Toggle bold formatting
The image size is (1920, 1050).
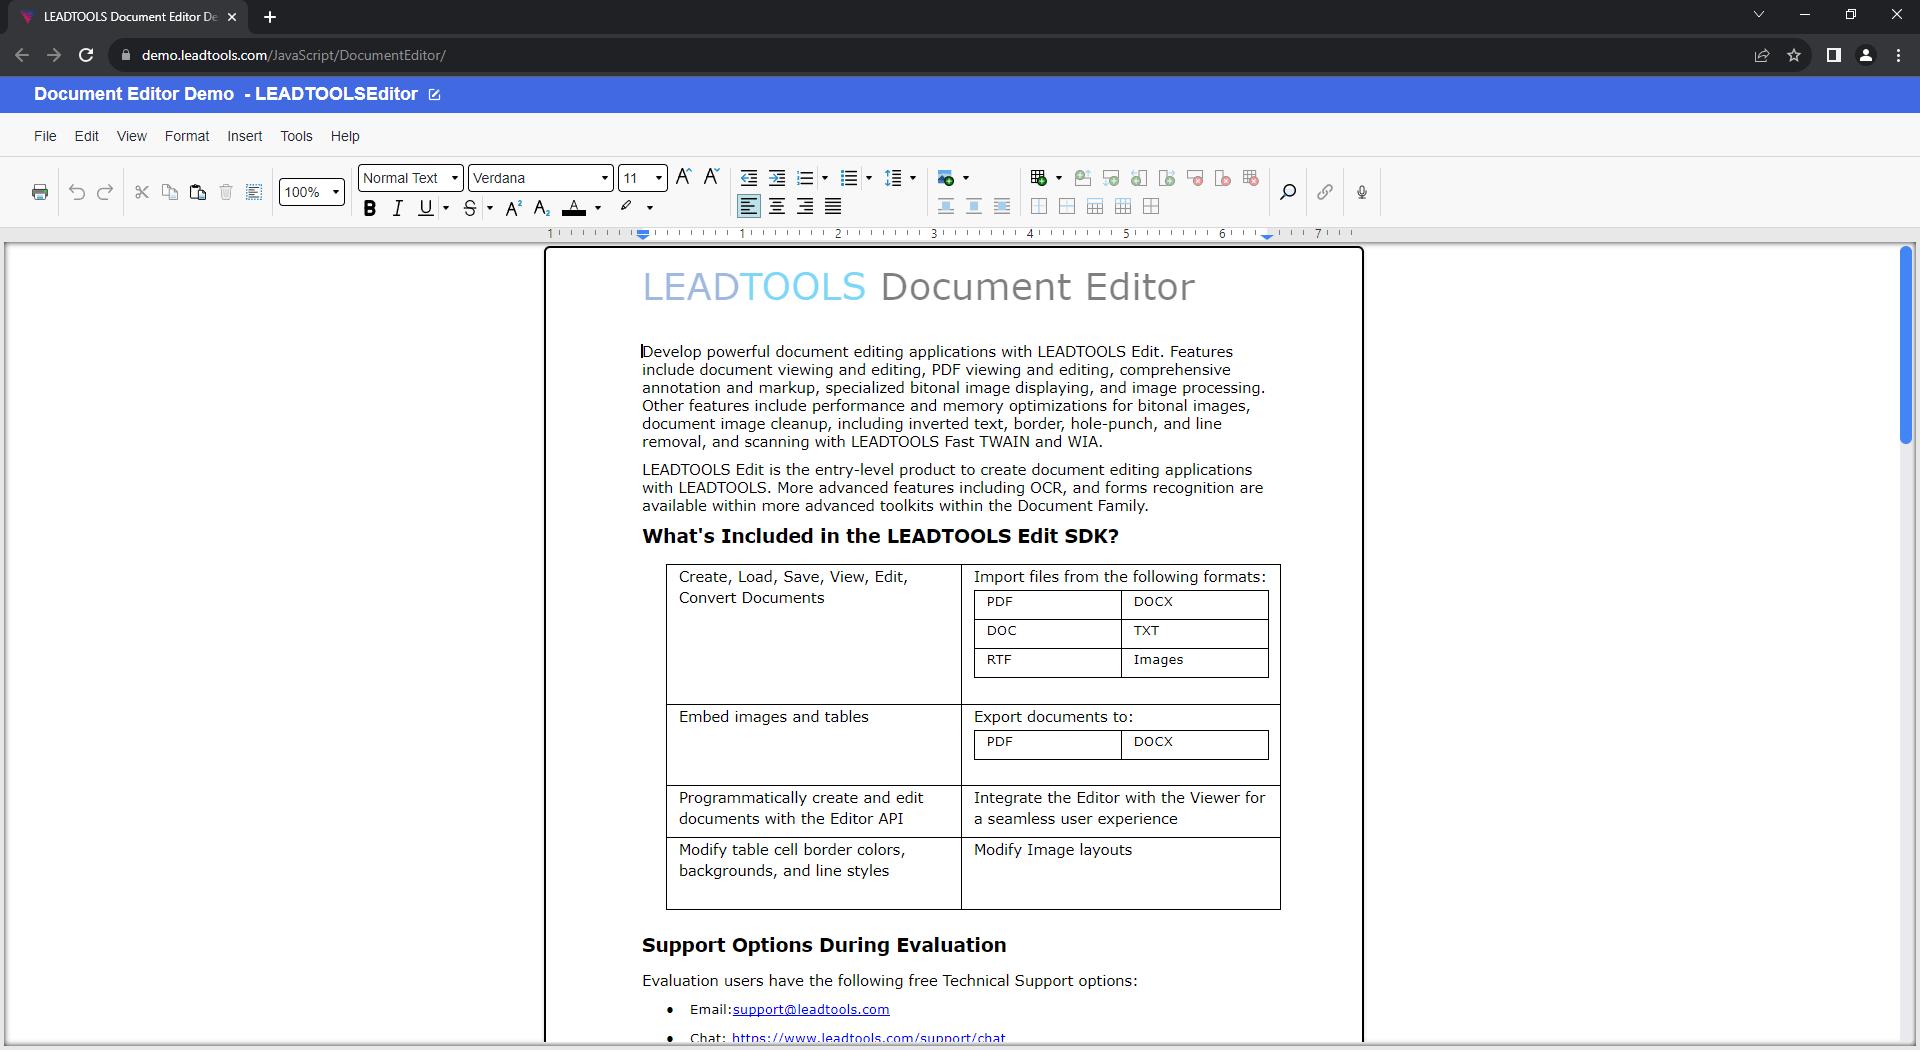click(x=370, y=207)
